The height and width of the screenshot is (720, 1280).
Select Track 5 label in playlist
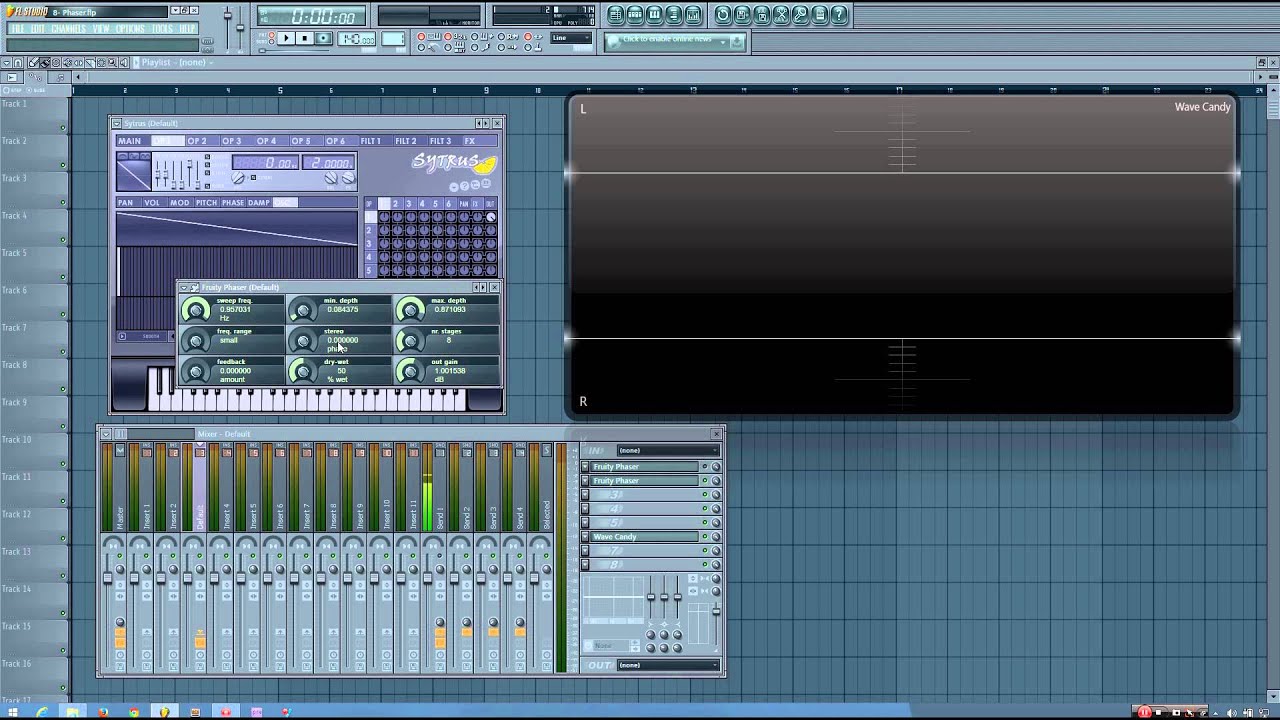(x=14, y=253)
